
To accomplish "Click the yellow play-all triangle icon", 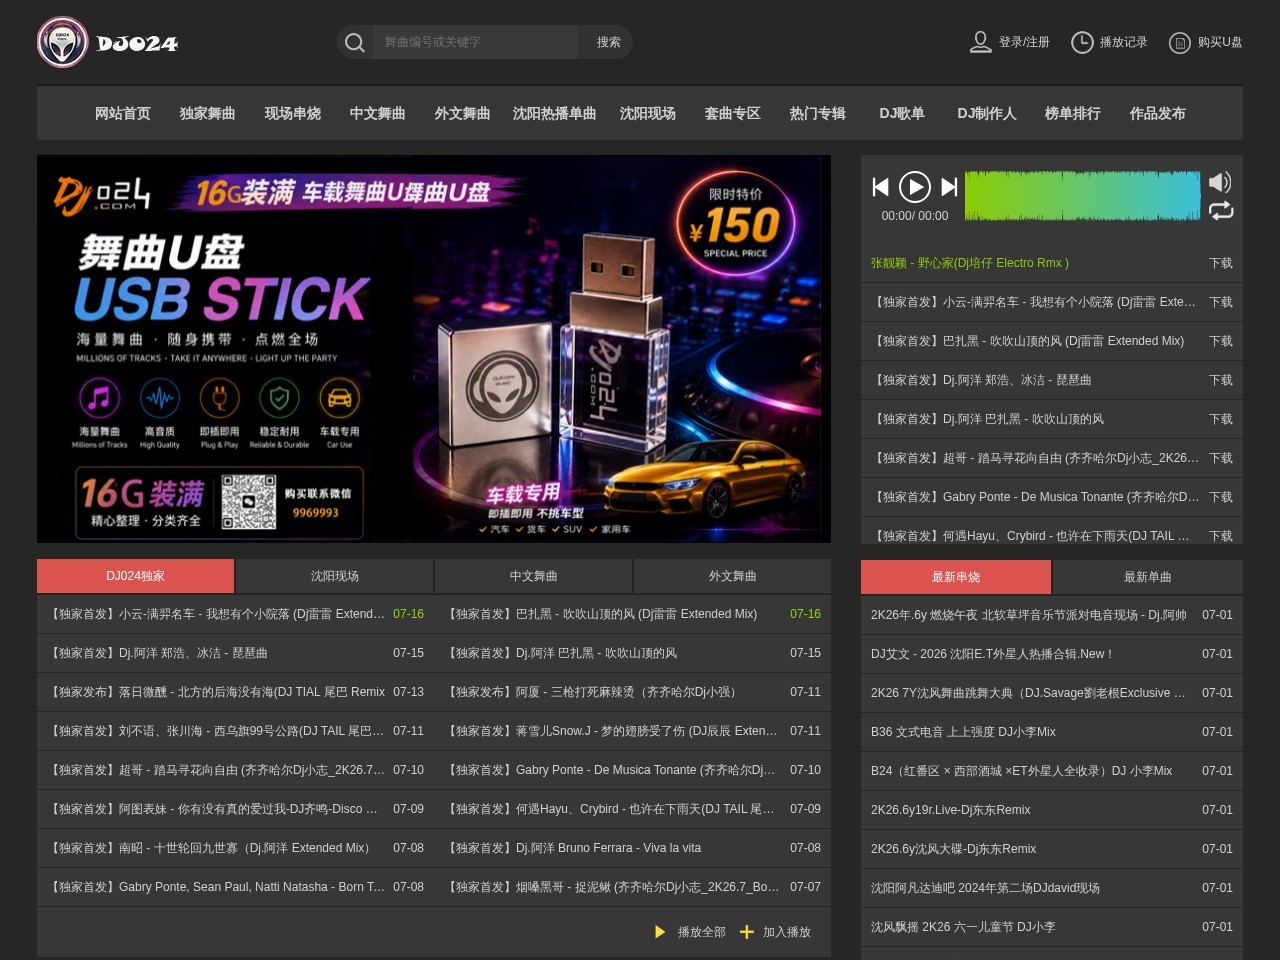I will 660,932.
